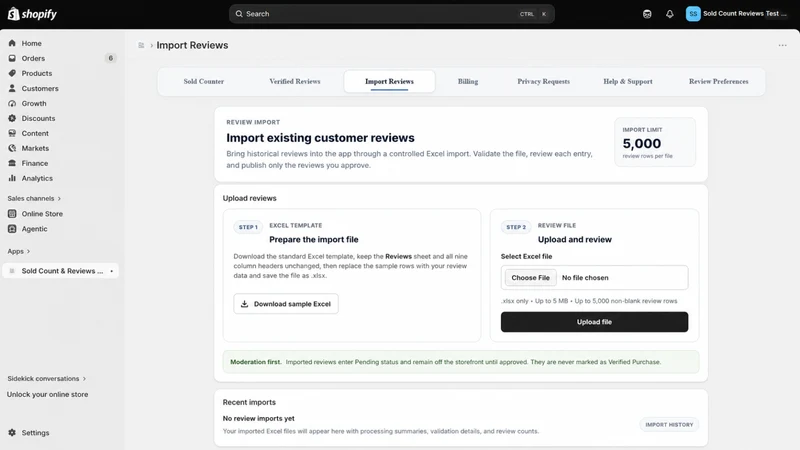Open the Growth icon in sidebar
800x450 pixels.
(x=12, y=103)
